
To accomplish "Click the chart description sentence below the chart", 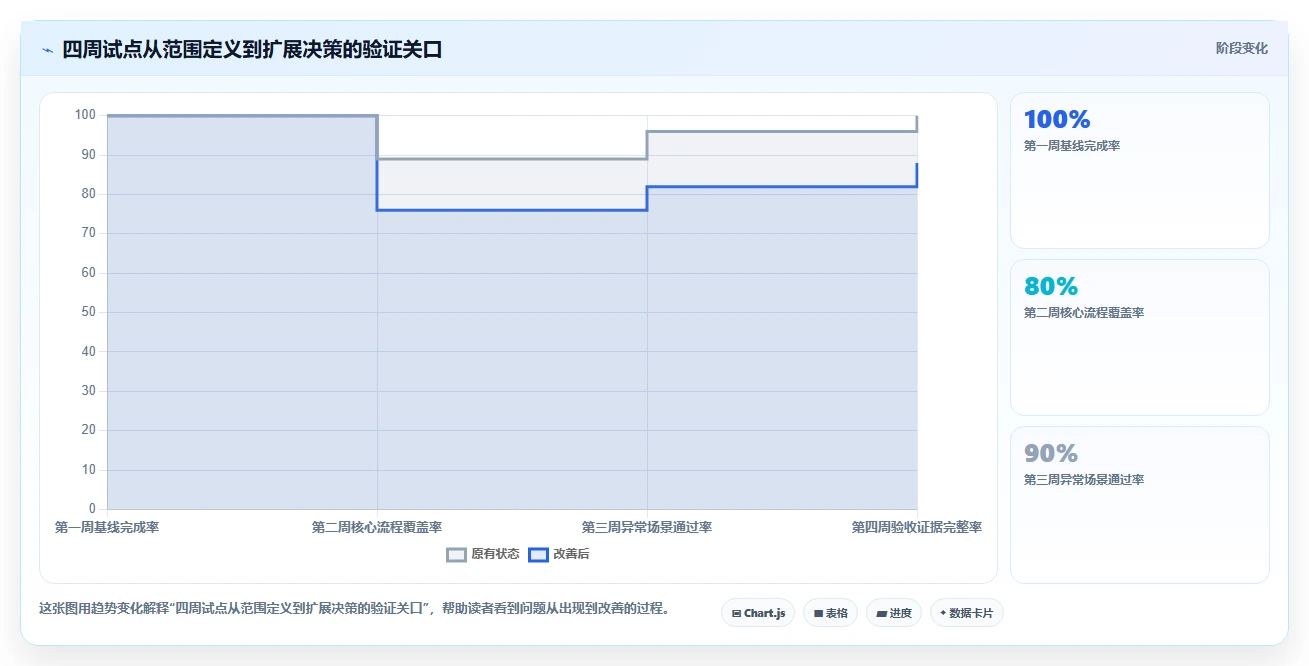I will [x=354, y=608].
